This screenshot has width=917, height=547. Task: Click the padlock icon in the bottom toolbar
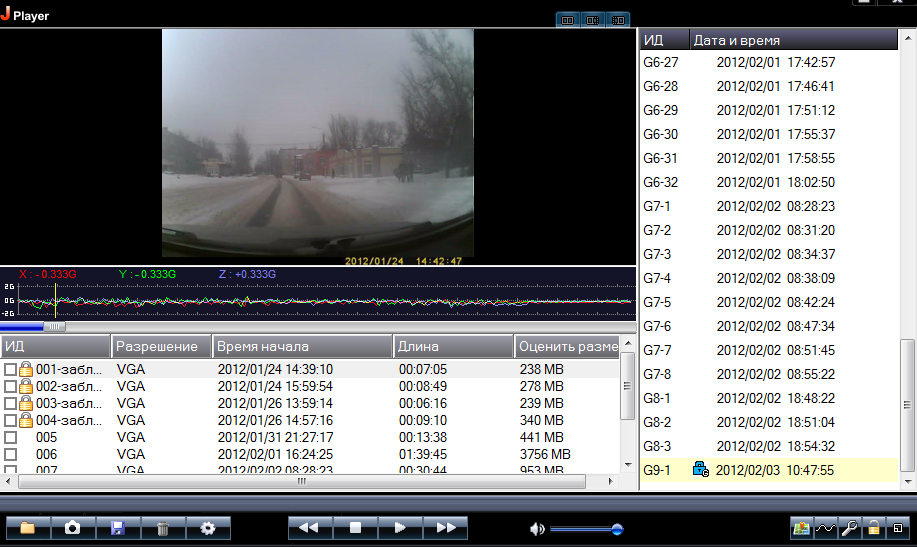pyautogui.click(x=873, y=528)
